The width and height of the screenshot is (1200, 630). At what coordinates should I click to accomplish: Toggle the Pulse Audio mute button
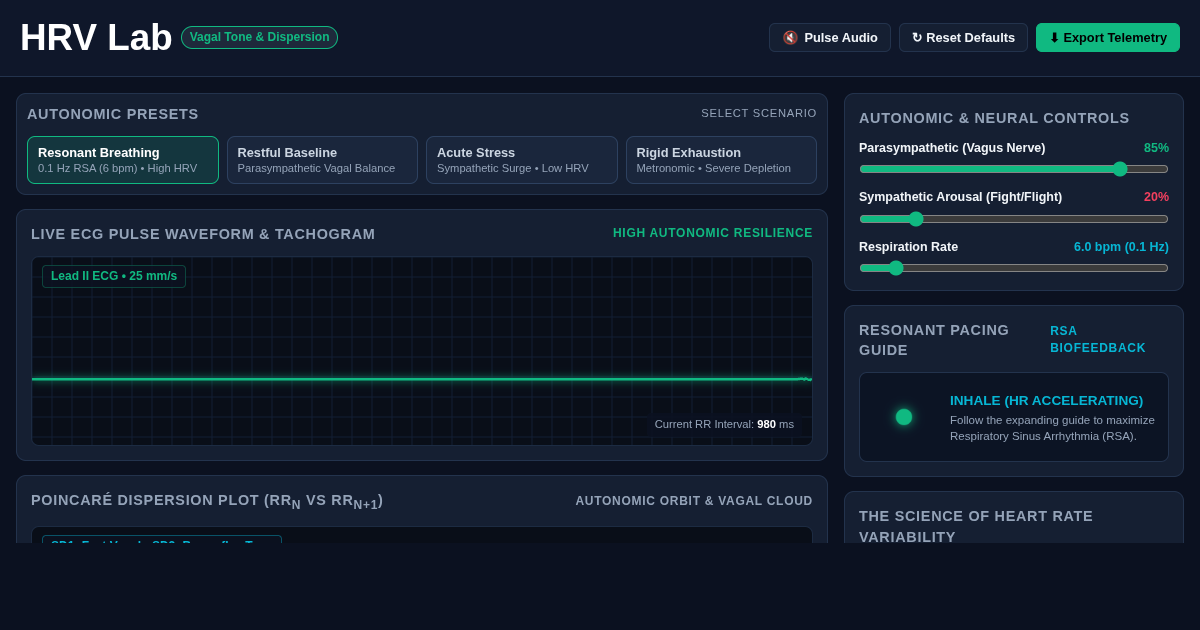829,38
